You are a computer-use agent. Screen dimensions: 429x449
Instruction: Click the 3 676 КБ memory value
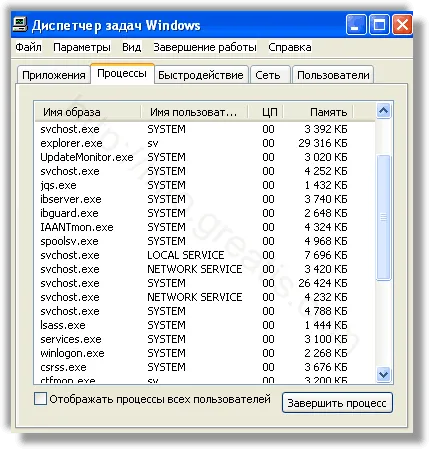point(326,367)
